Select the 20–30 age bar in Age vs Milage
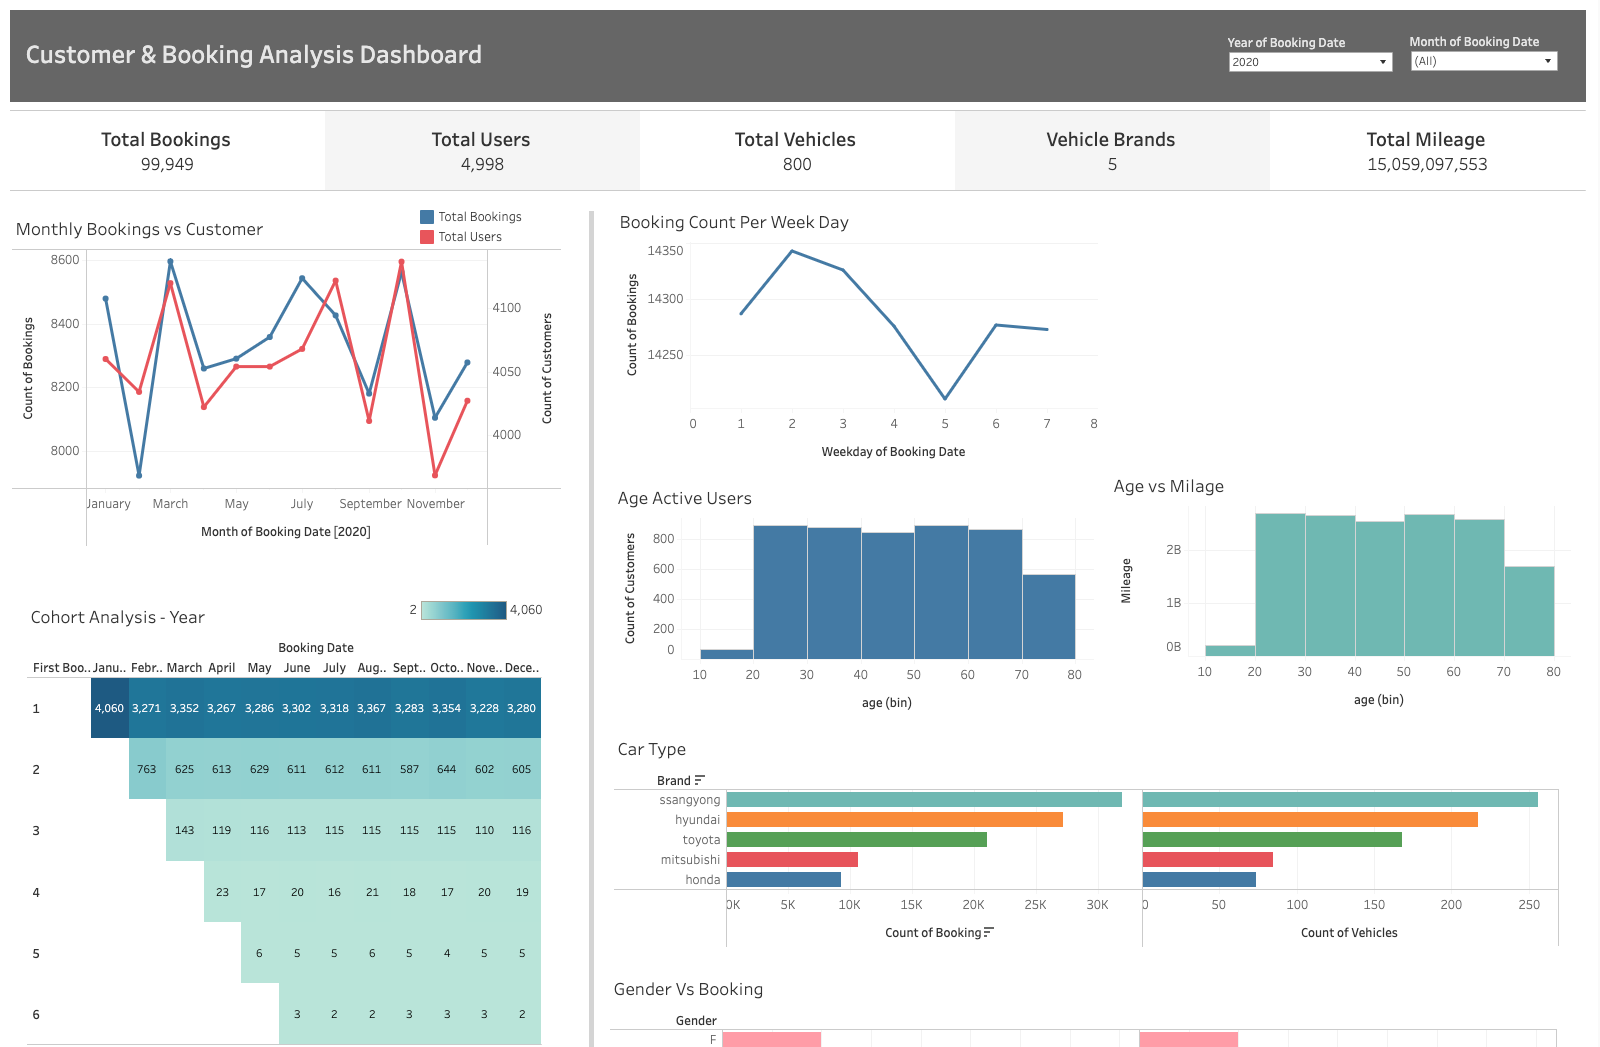This screenshot has height=1047, width=1600. pos(1280,585)
